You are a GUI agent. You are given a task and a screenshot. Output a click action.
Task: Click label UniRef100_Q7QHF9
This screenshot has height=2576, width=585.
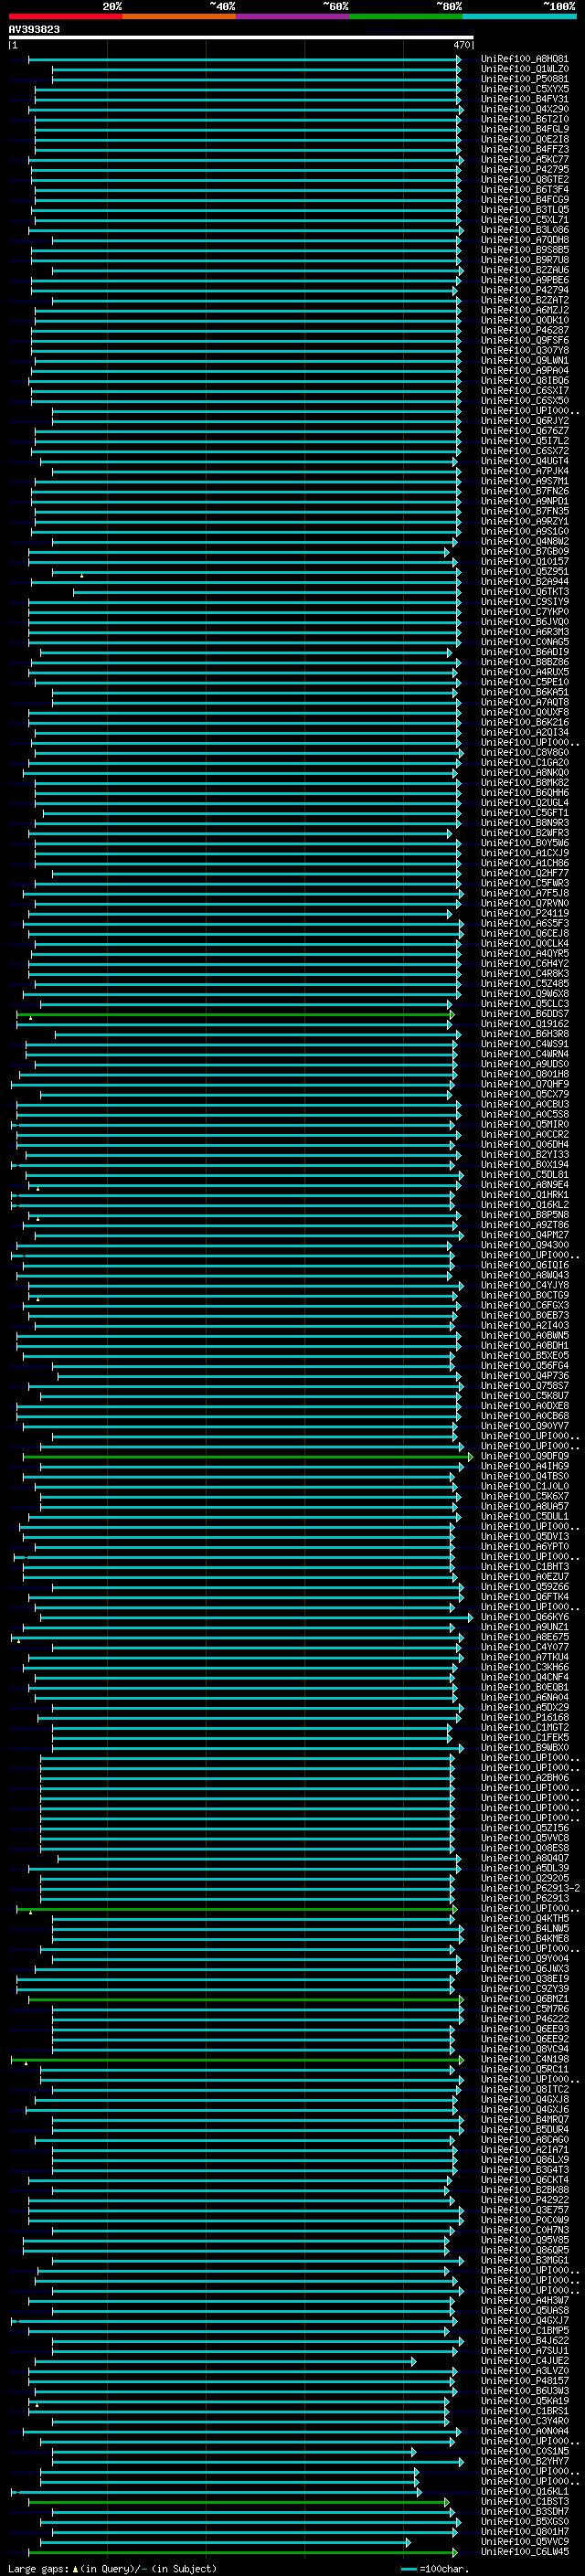coord(524,1084)
